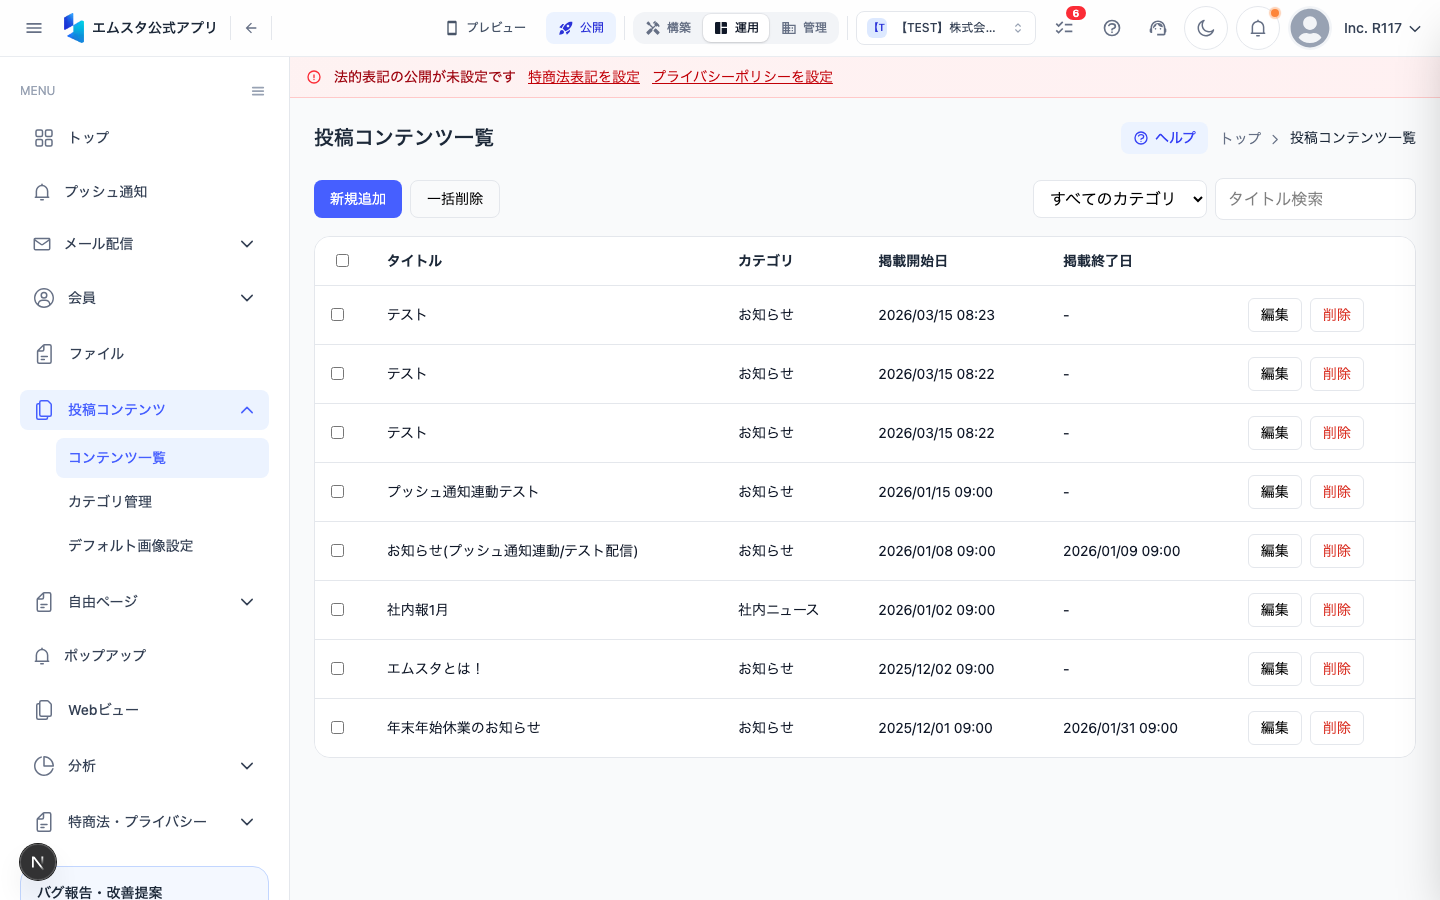Click the 公開 publish button

[x=581, y=28]
